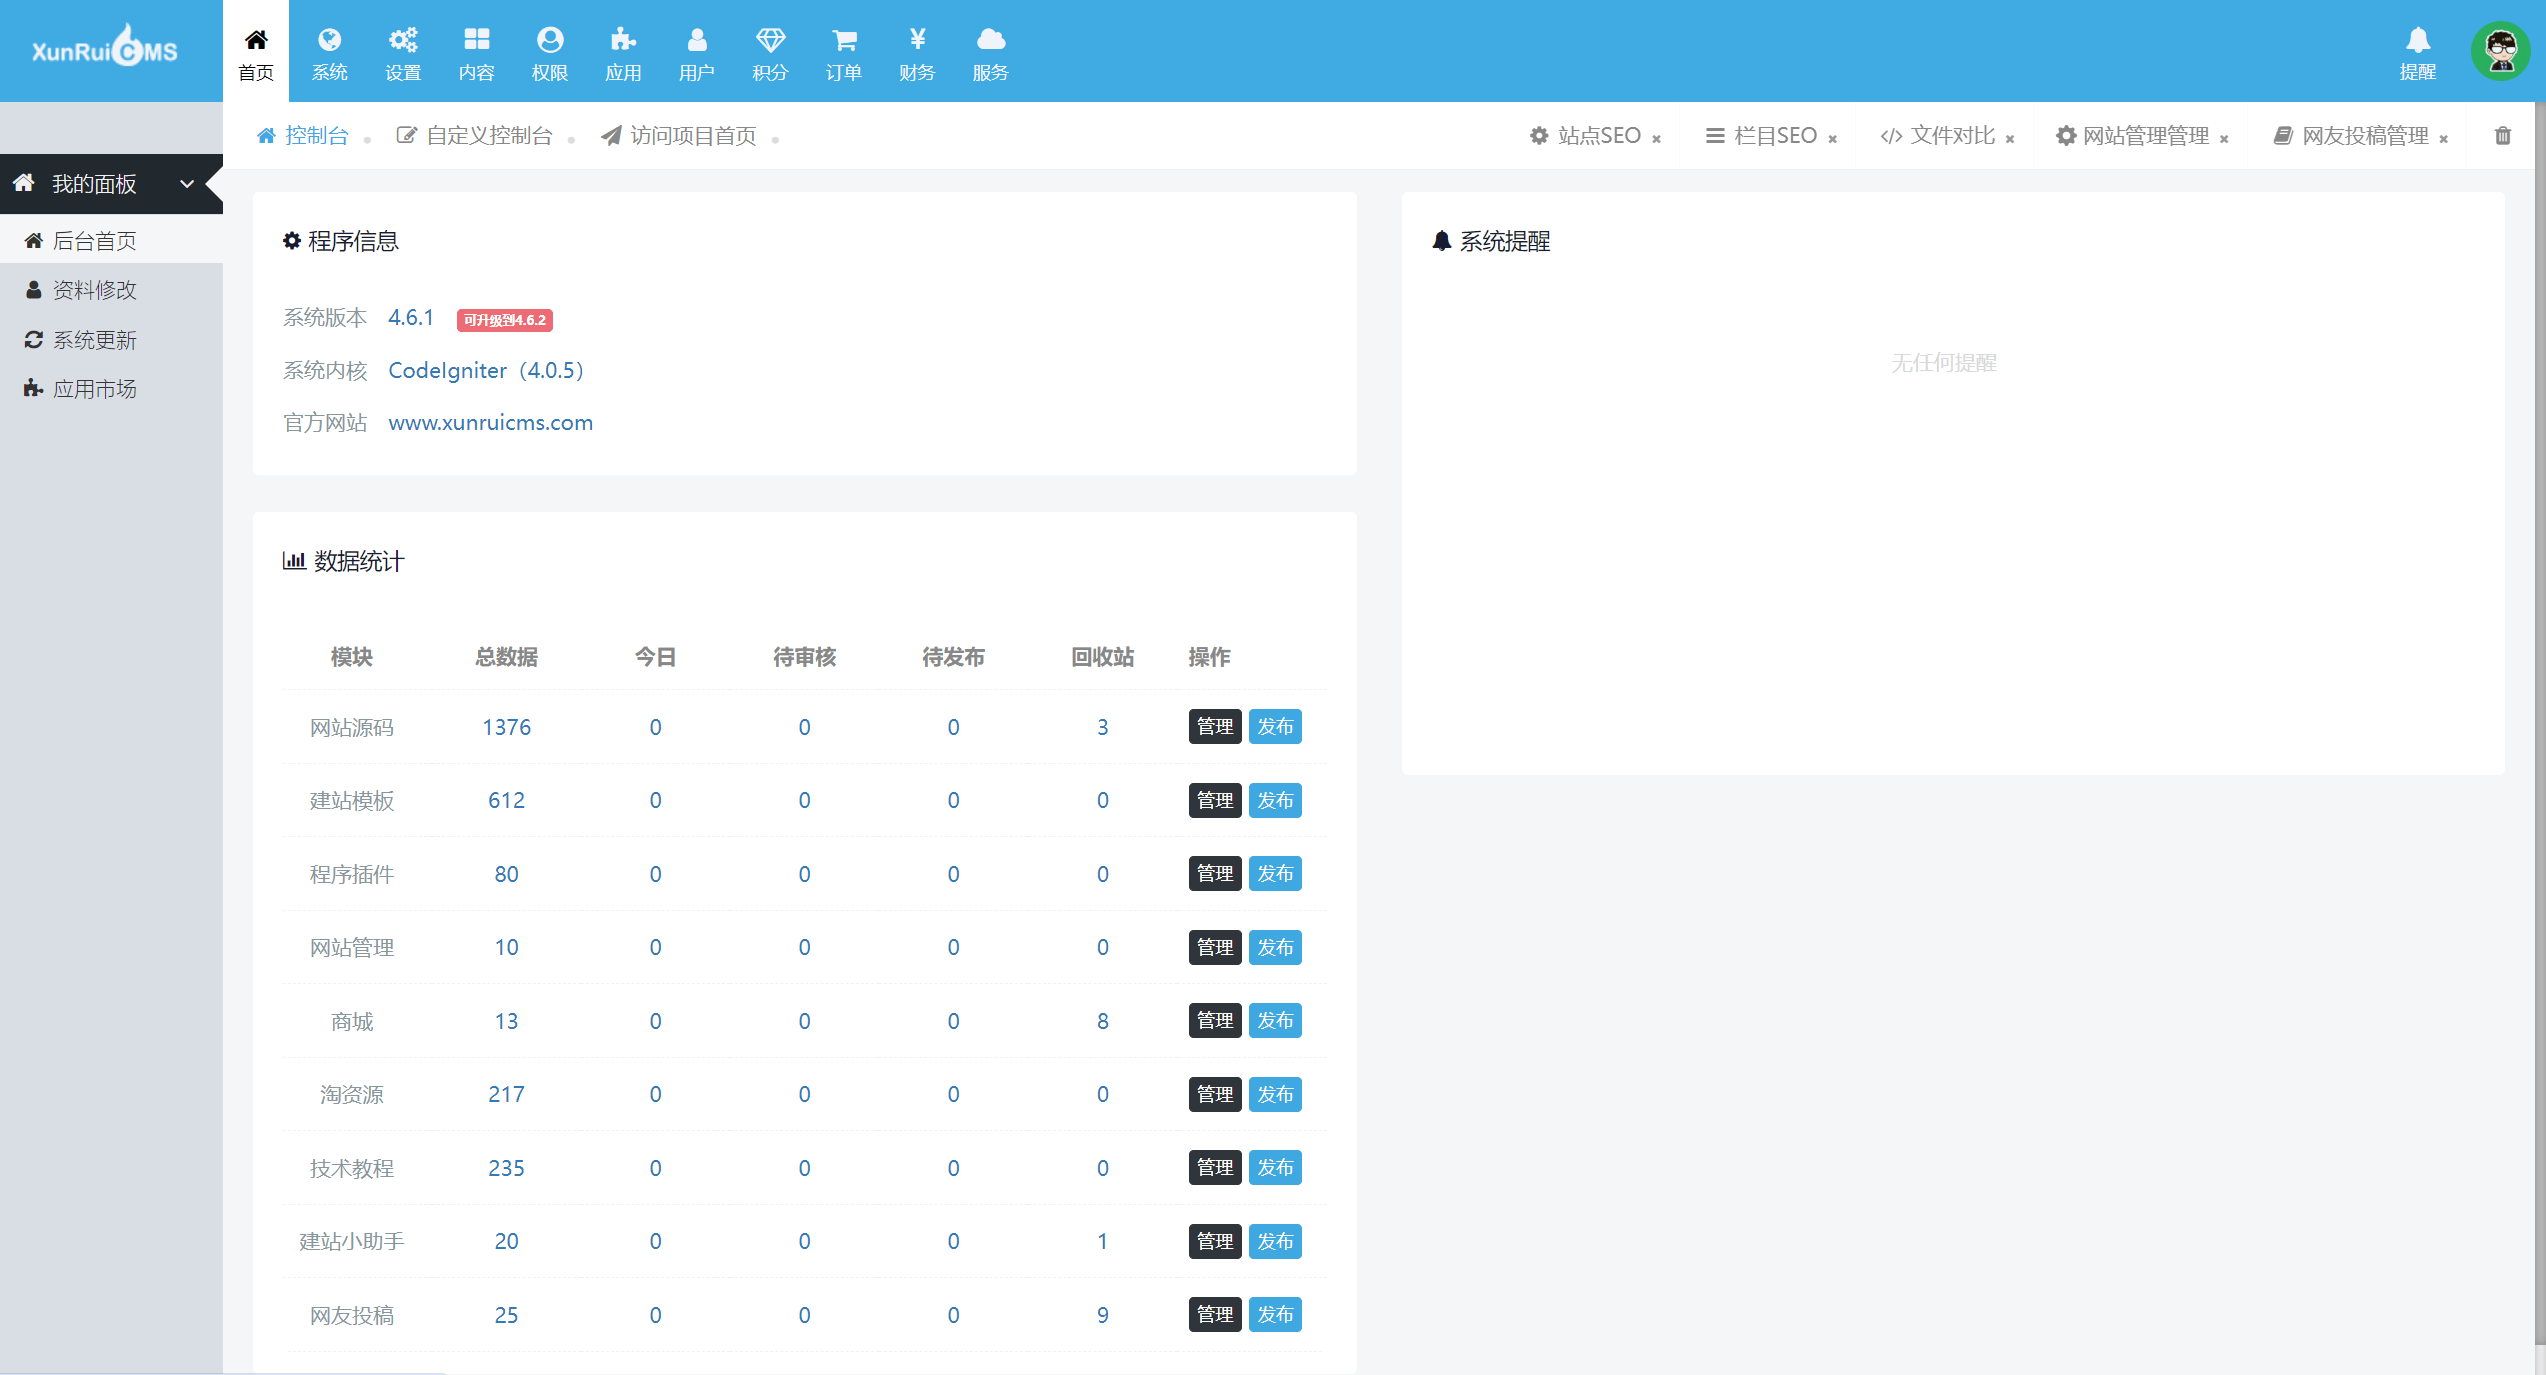
Task: Click 管理 for the 网友投稿 row
Action: click(x=1215, y=1315)
